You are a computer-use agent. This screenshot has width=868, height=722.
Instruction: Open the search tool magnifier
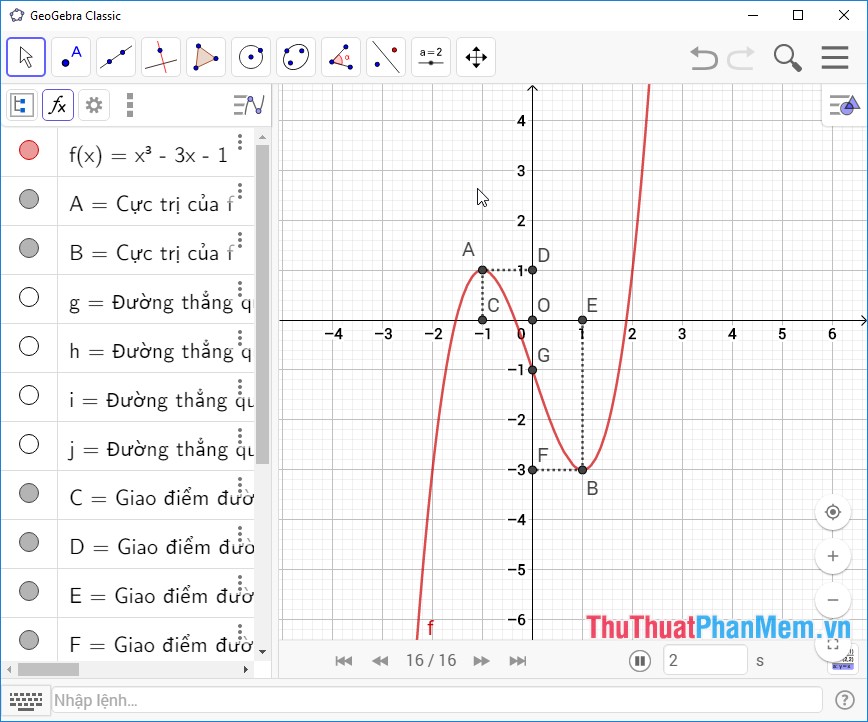point(787,58)
